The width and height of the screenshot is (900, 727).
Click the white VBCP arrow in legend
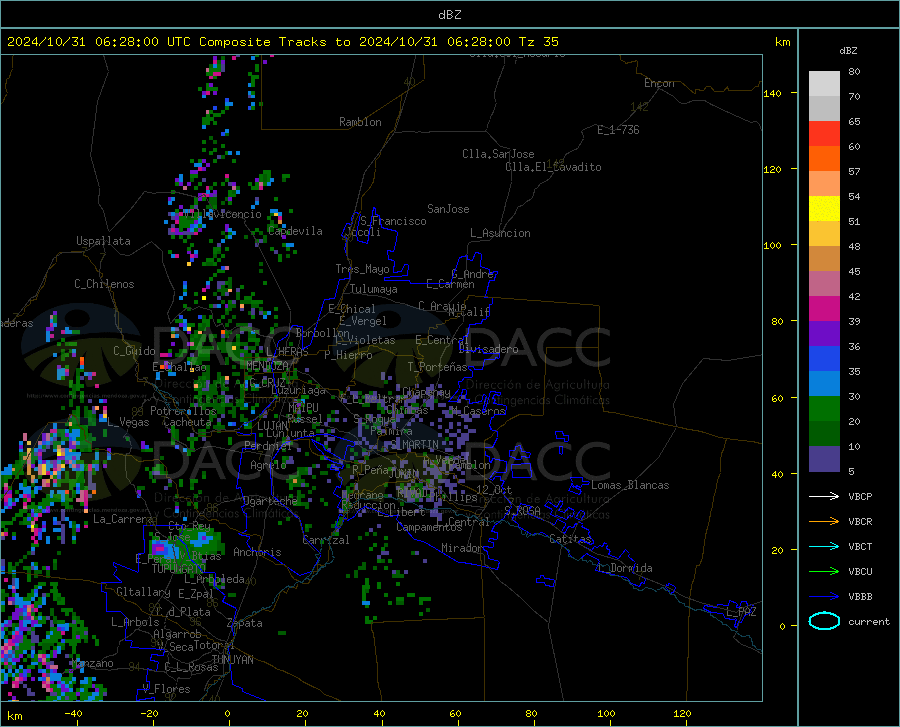(x=824, y=496)
